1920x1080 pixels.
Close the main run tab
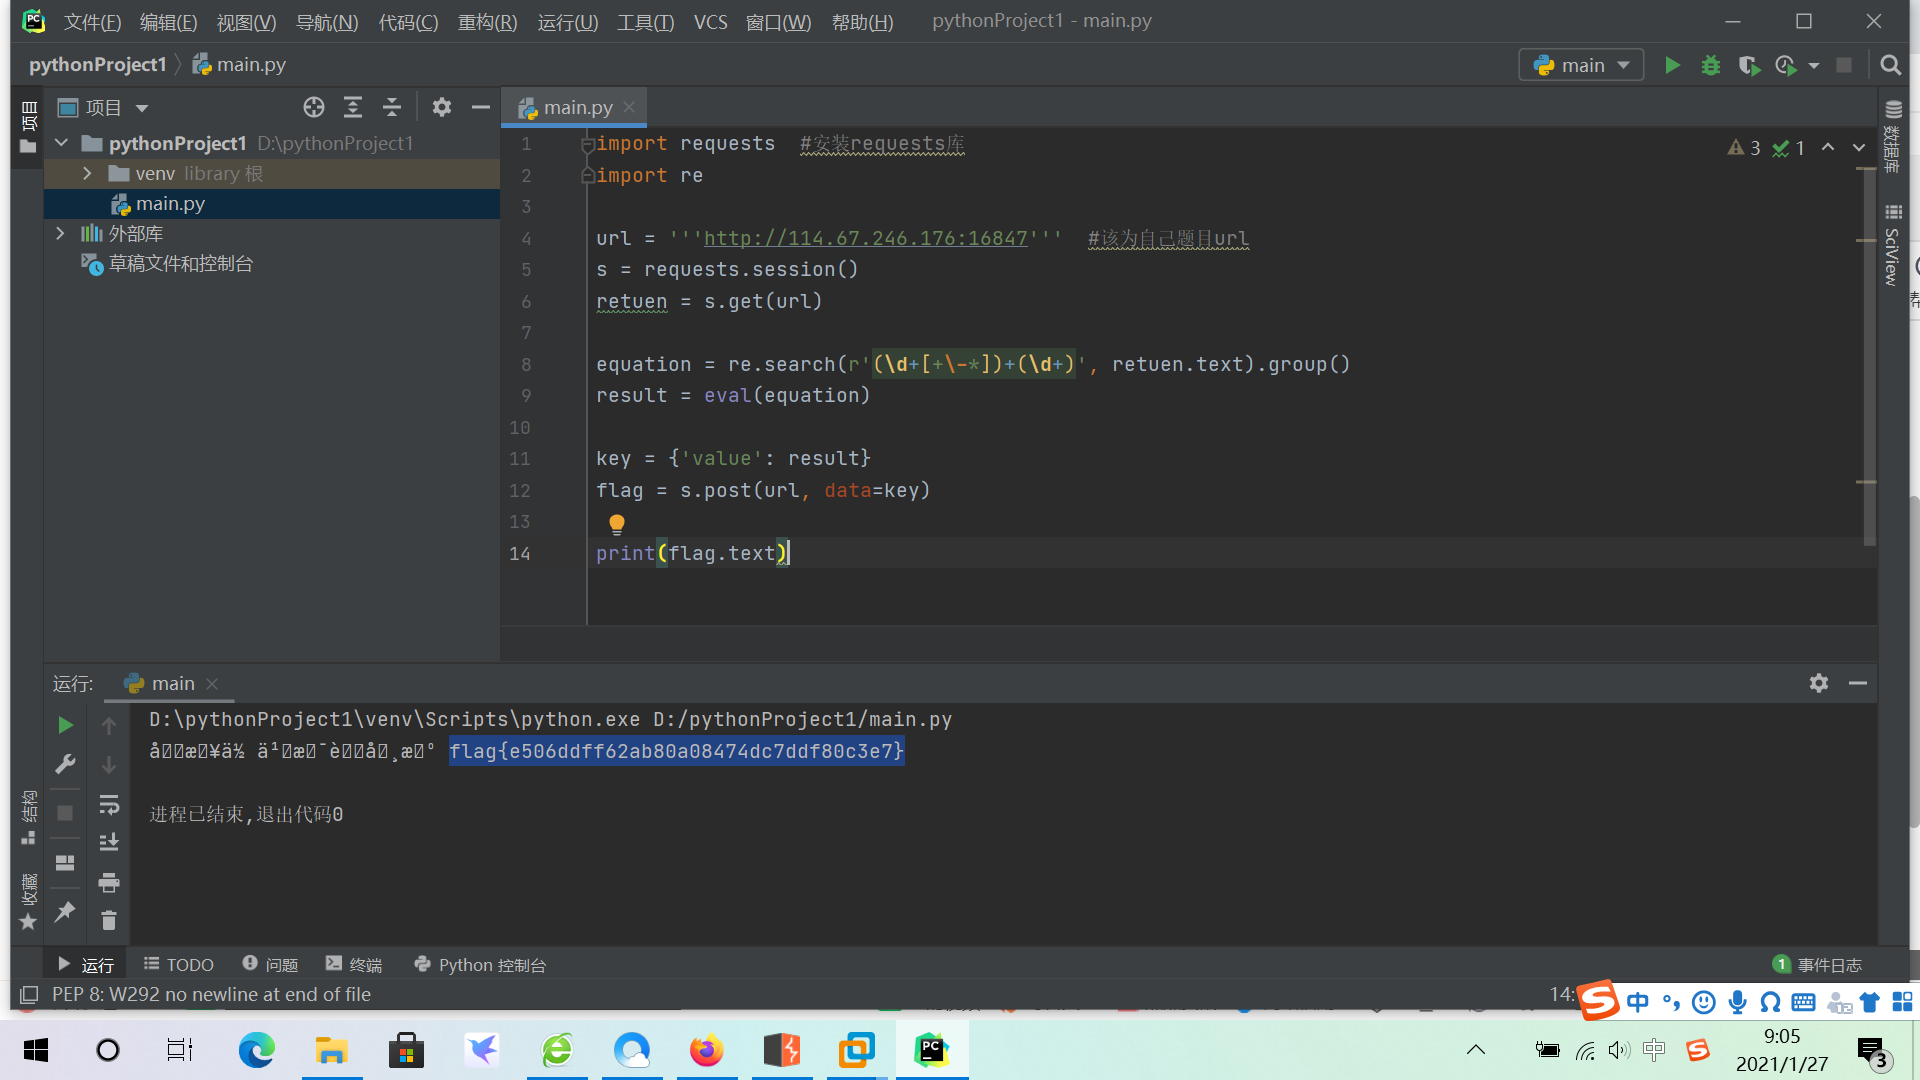(212, 683)
